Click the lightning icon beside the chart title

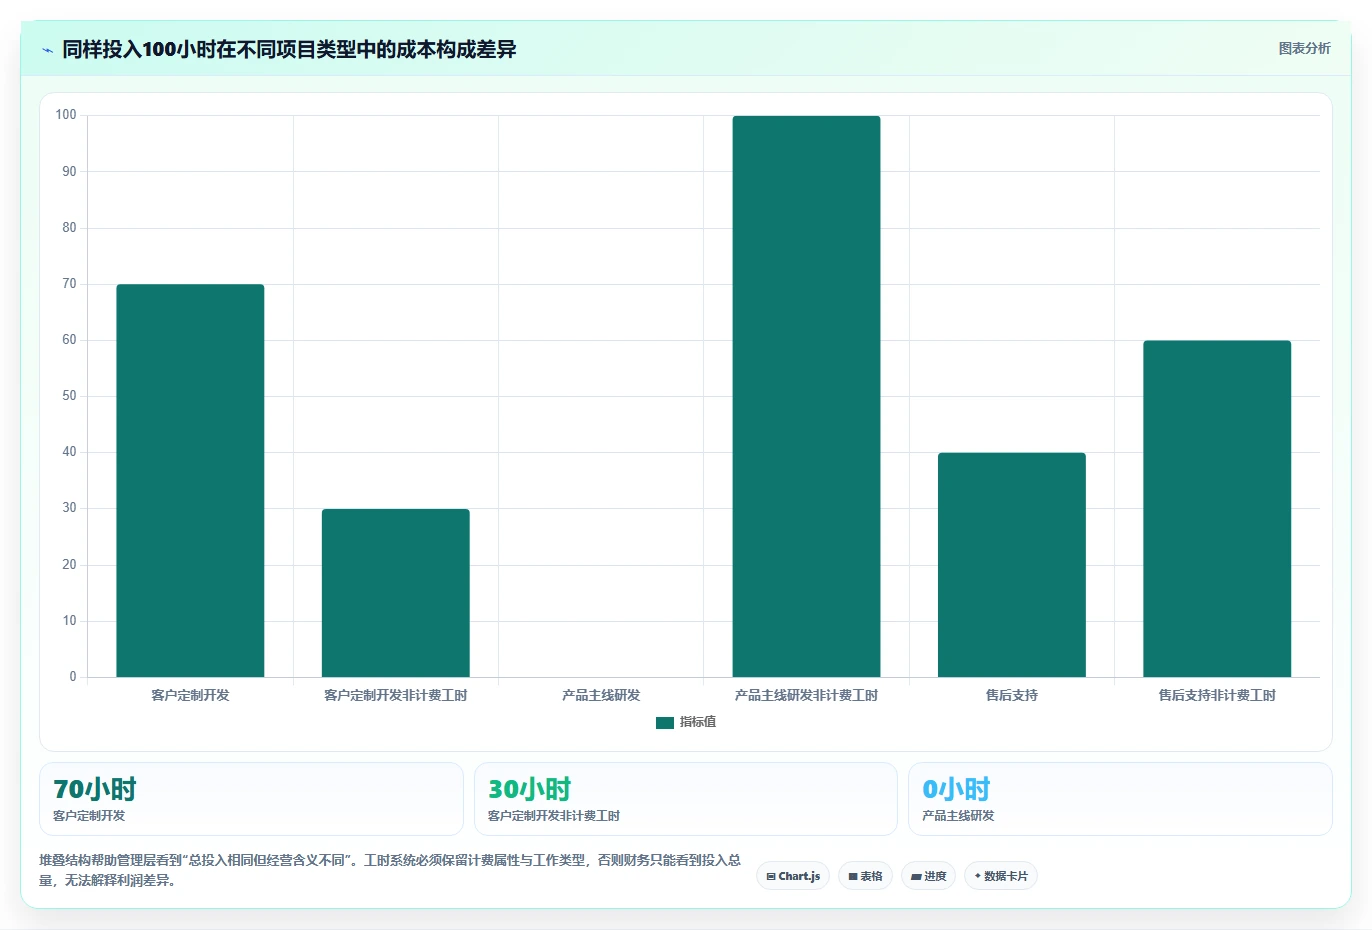(47, 50)
